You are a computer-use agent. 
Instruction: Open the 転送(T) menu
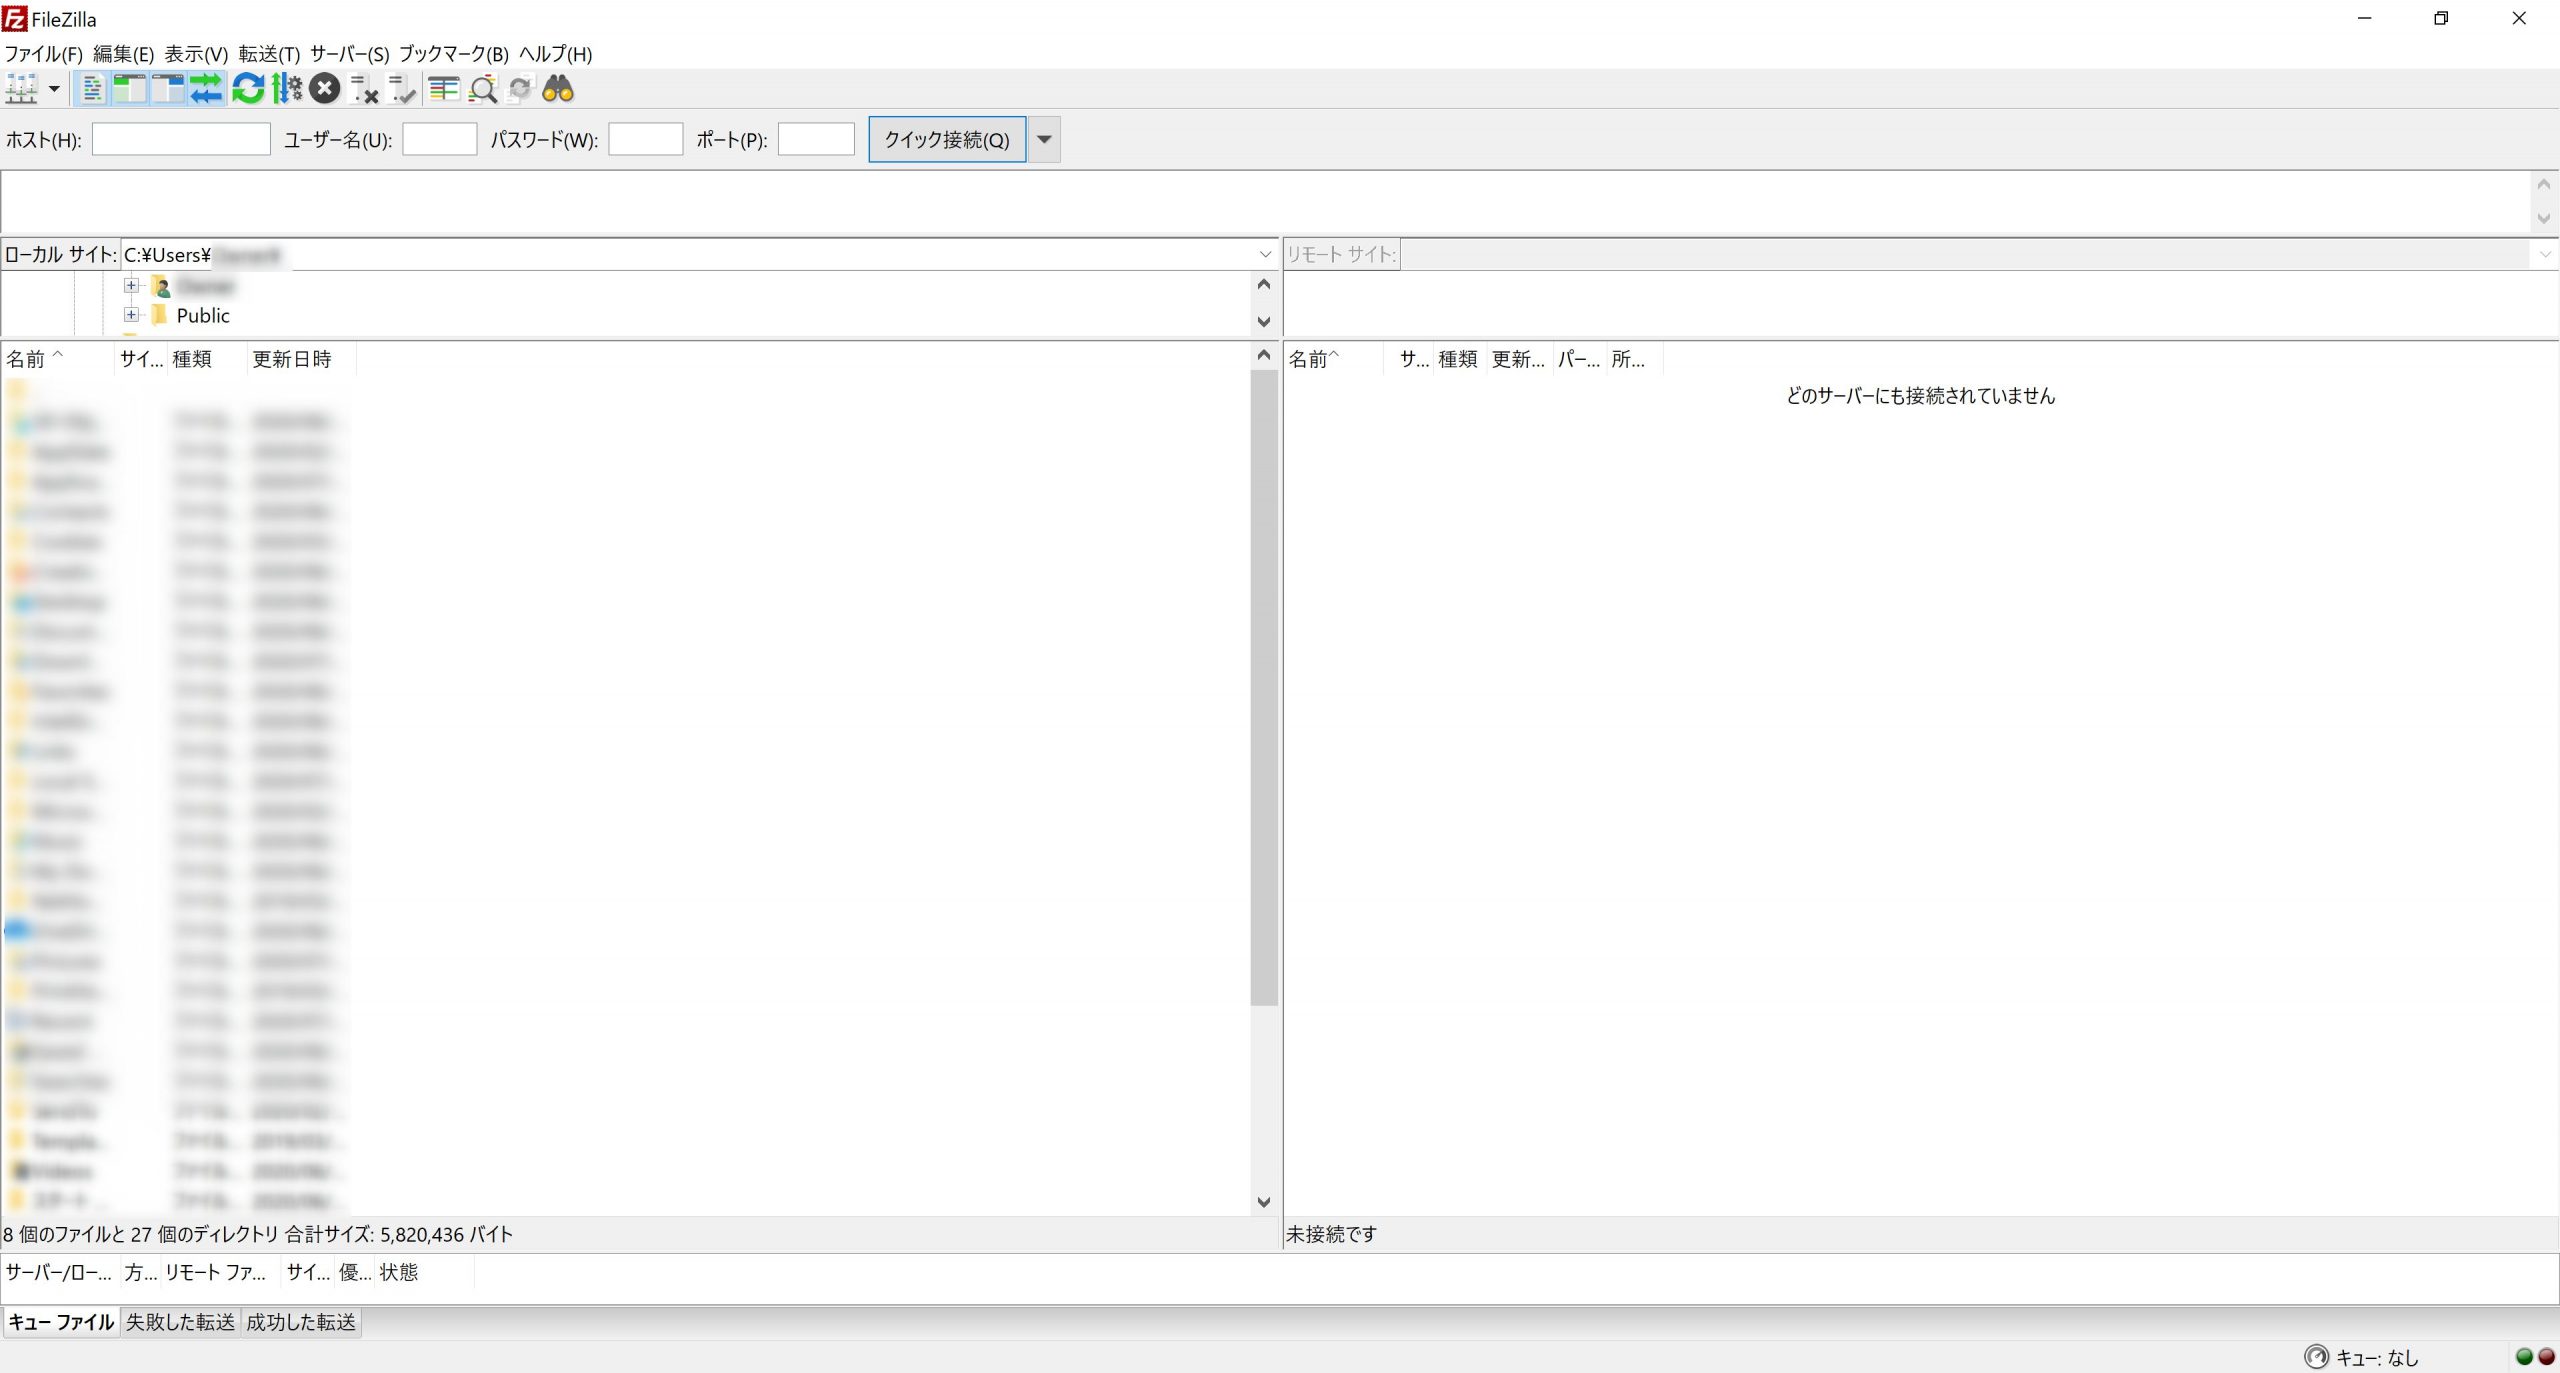tap(268, 54)
